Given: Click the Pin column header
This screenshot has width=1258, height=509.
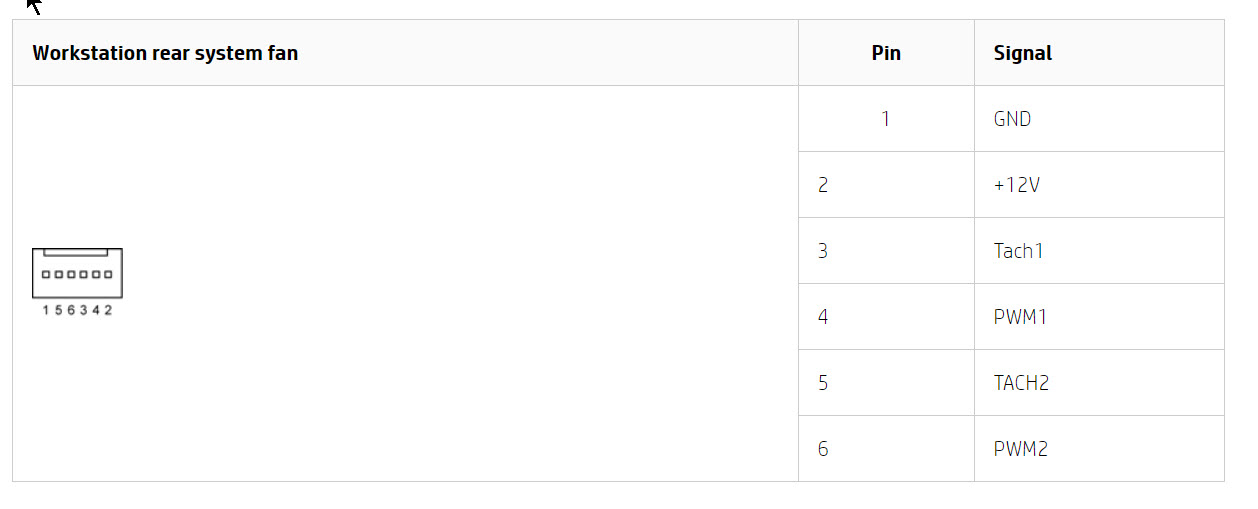Looking at the screenshot, I should (x=886, y=53).
